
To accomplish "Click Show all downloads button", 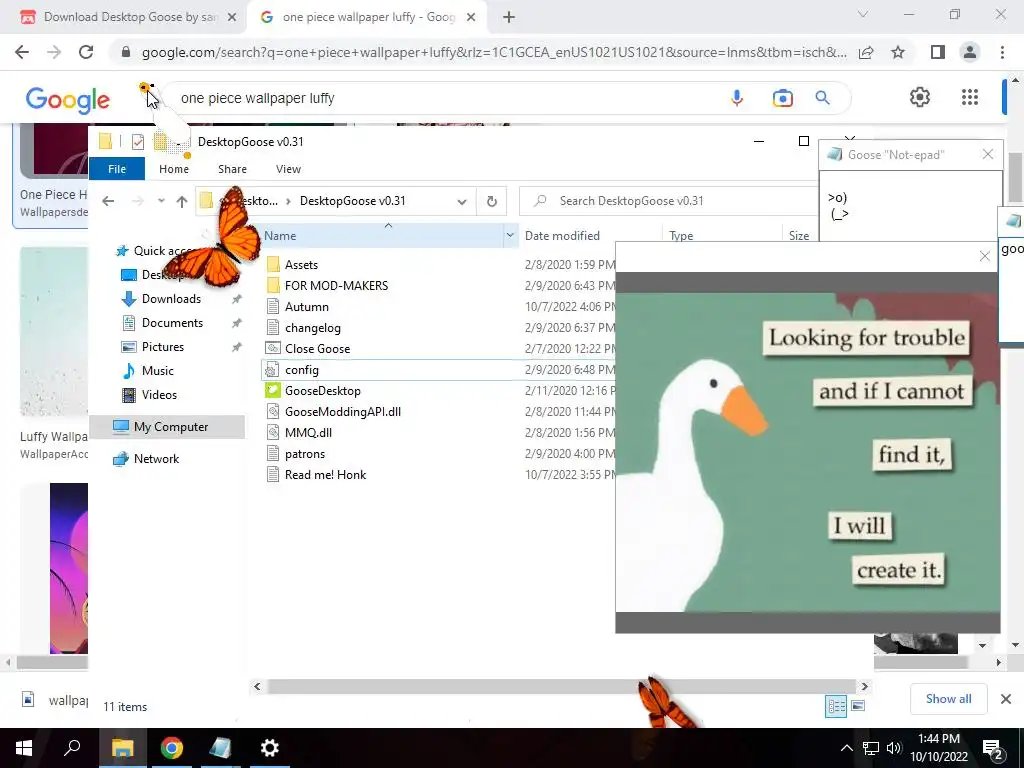I will [x=948, y=699].
